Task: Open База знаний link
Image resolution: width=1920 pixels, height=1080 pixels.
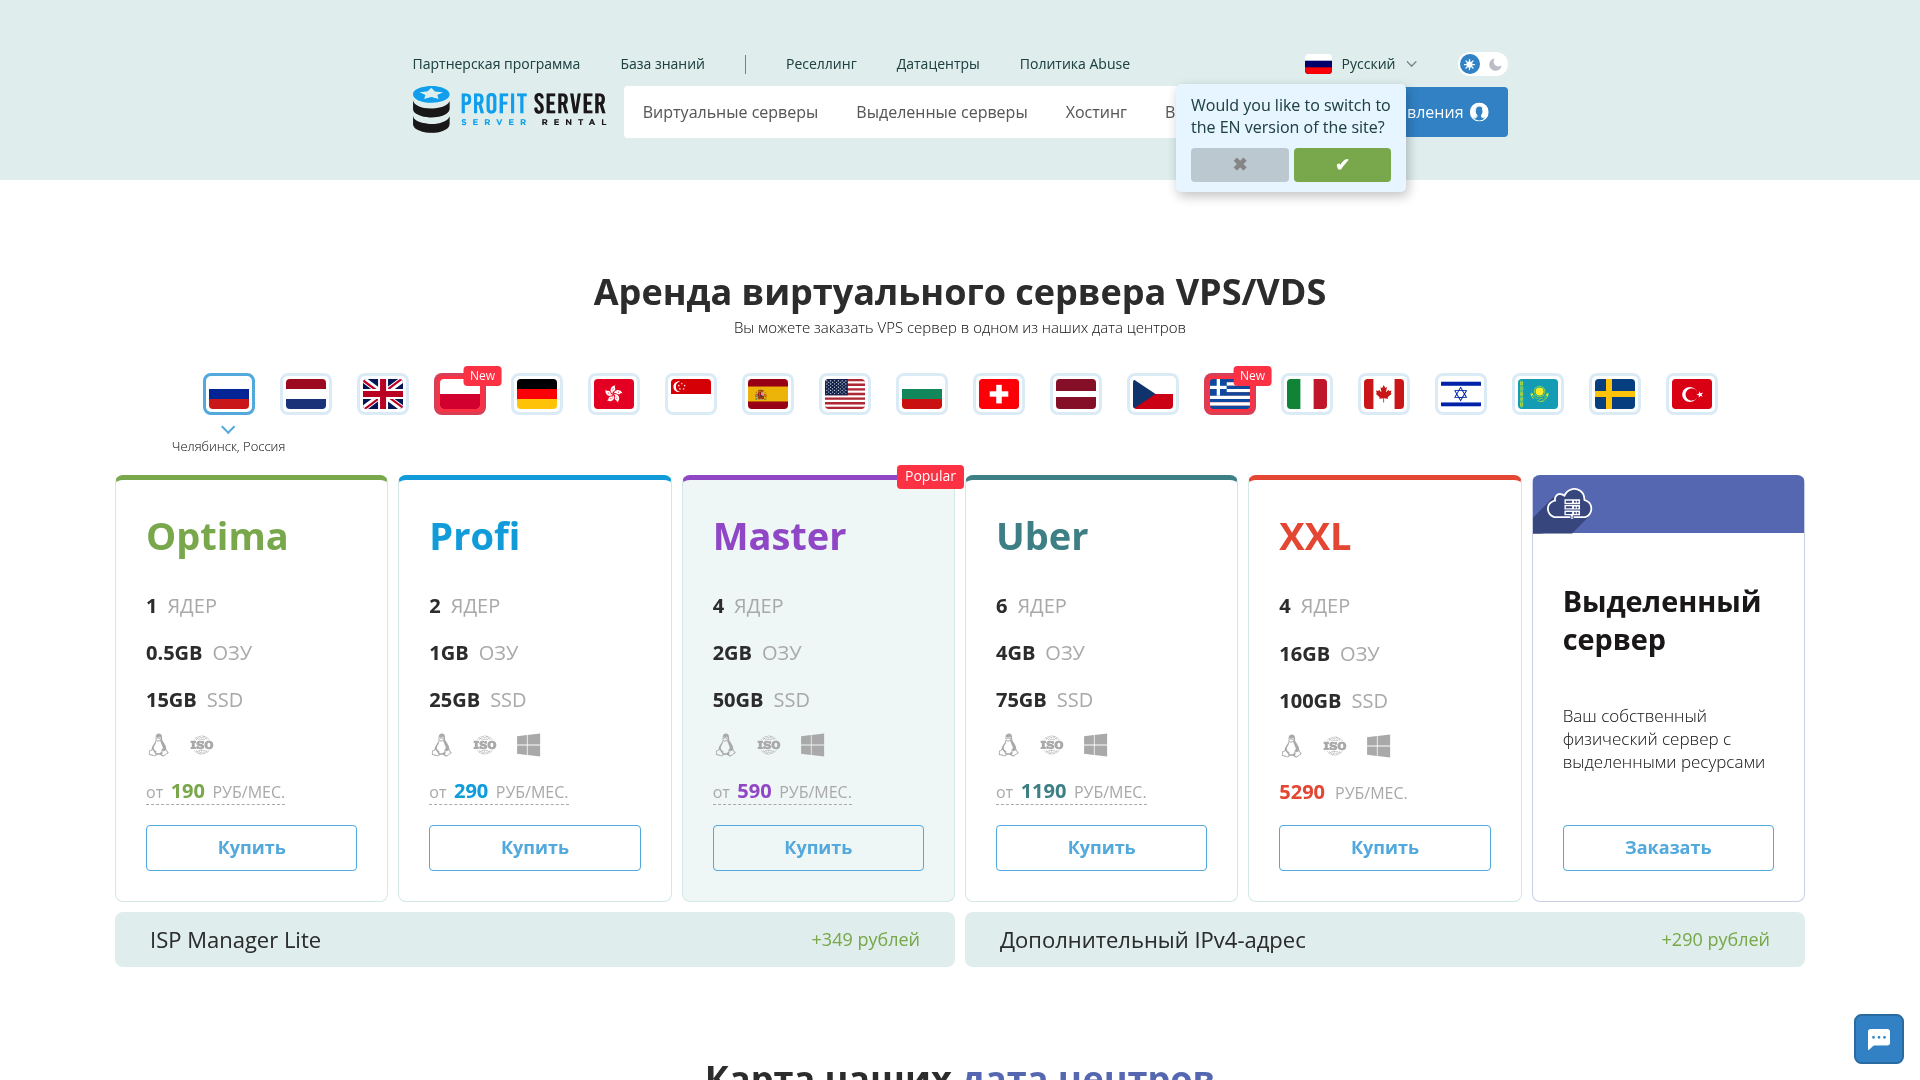Action: click(662, 64)
